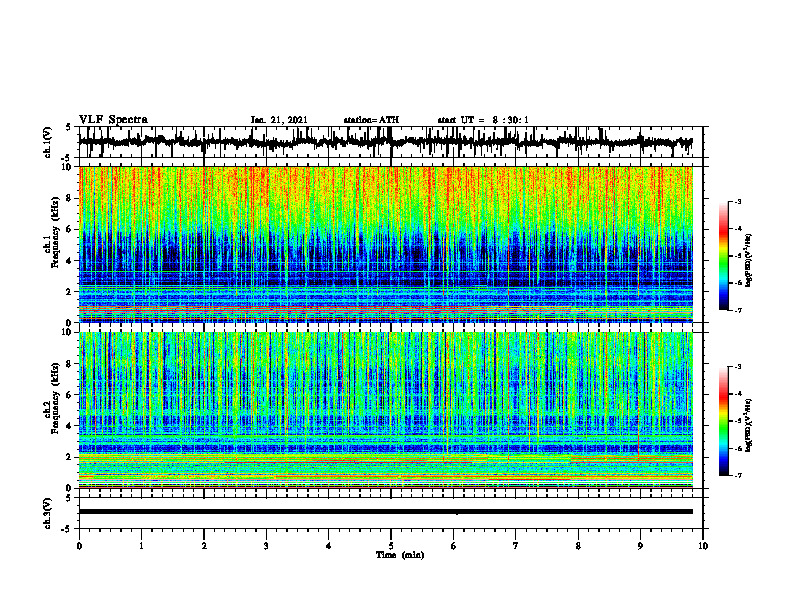Viewport: 792px width, 612px height.
Task: Click the "VLF Spectra" plot title
Action: point(113,119)
